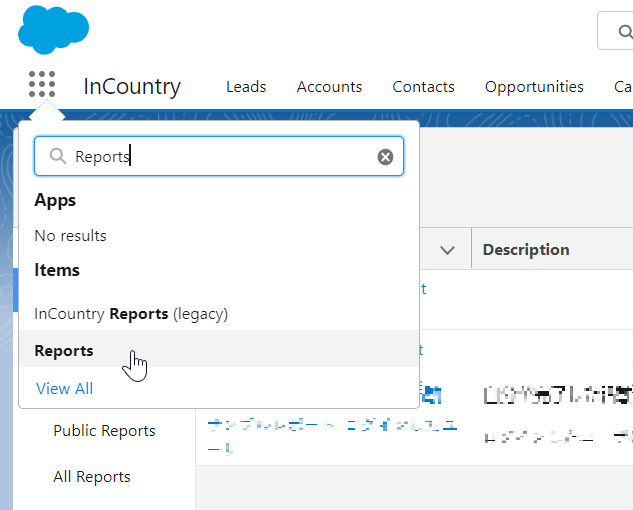Click the global search box at top

[x=615, y=30]
